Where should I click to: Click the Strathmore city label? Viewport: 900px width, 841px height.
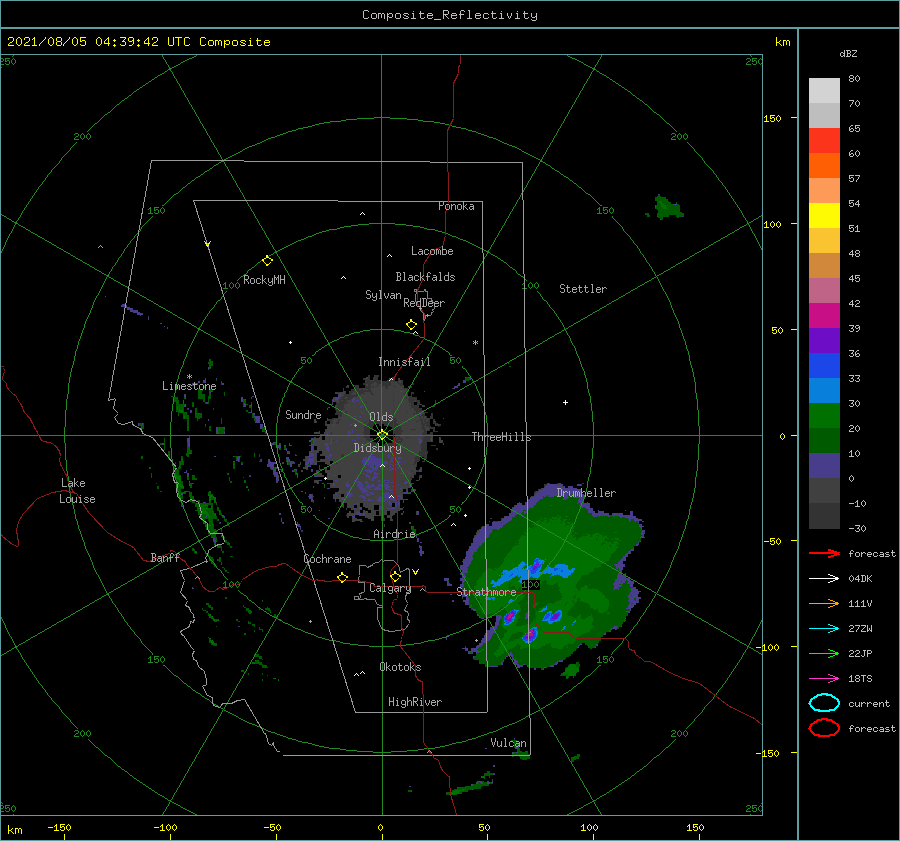tap(486, 592)
